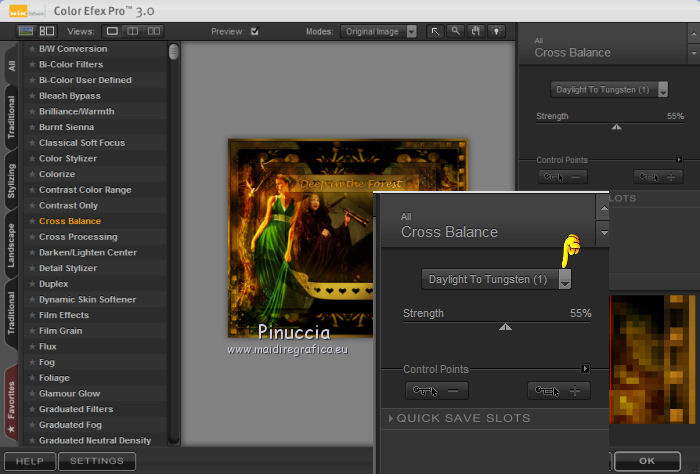Click Strength slider handle in top-right panel
The width and height of the screenshot is (700, 474).
click(617, 127)
